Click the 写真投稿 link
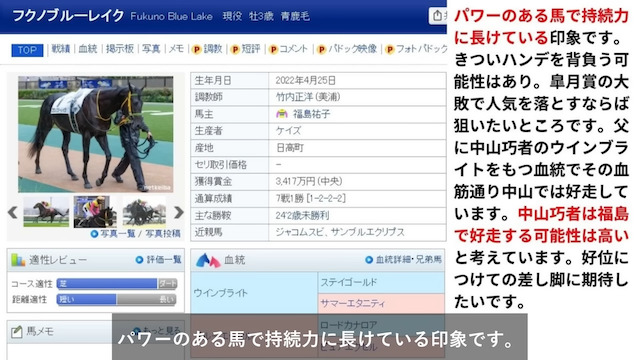The height and width of the screenshot is (360, 640). [x=163, y=233]
